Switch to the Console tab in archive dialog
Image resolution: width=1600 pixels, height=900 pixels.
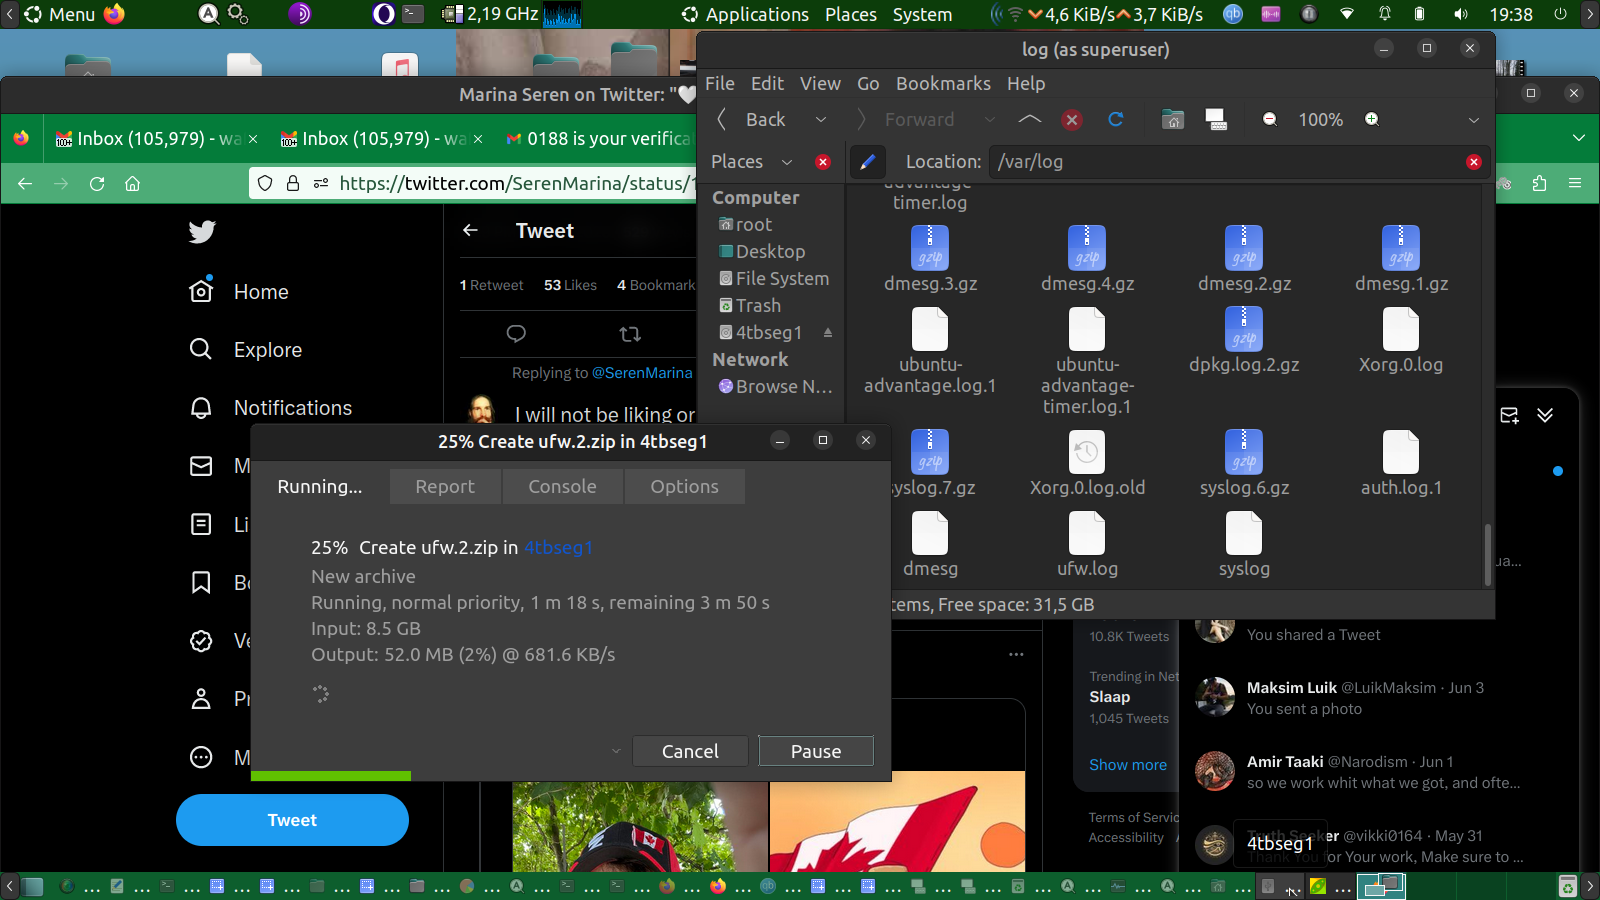(562, 487)
